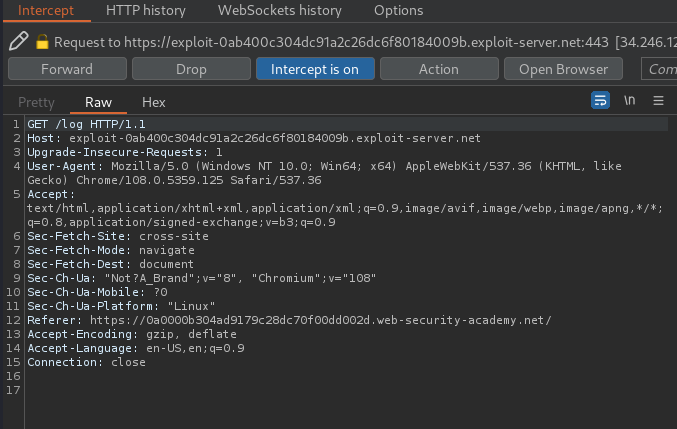Place cursor on empty line 17
The image size is (677, 429).
pos(345,390)
